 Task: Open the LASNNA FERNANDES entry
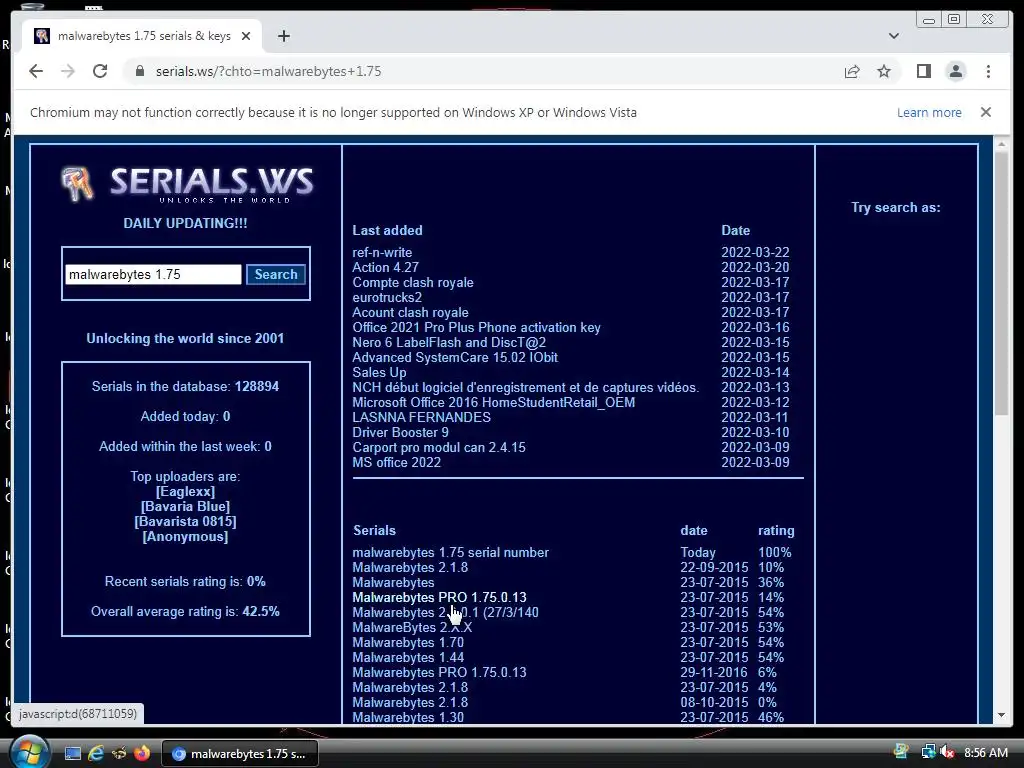[421, 417]
